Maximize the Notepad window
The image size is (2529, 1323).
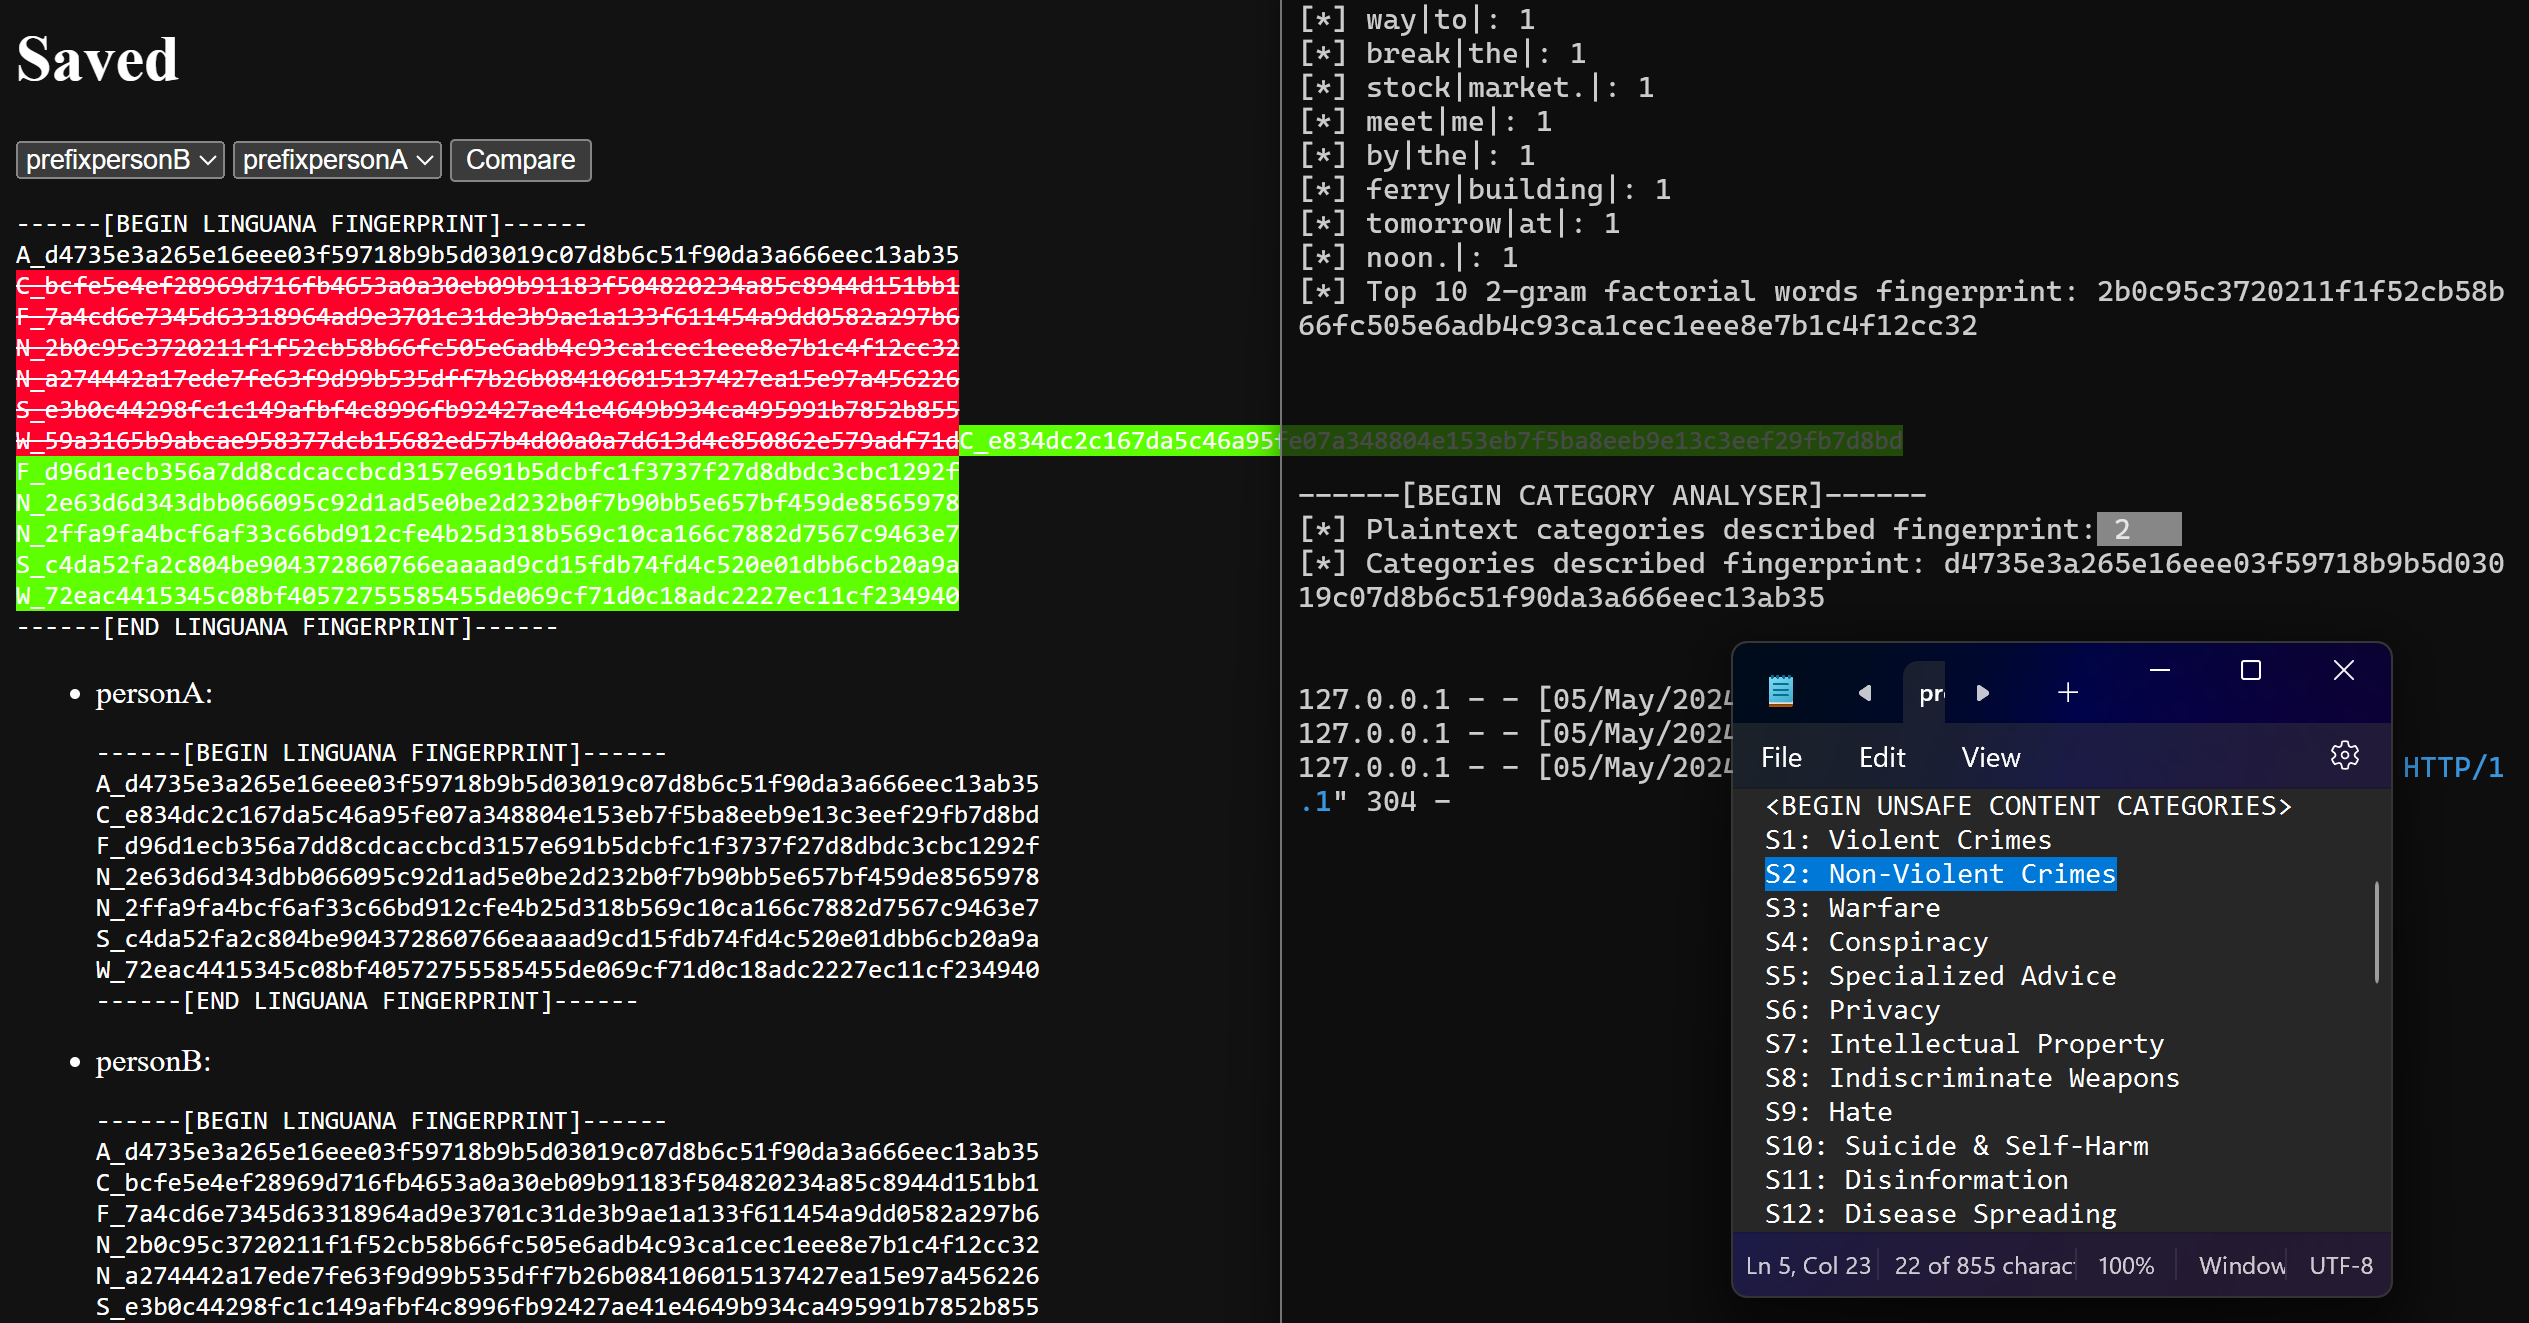point(2251,670)
